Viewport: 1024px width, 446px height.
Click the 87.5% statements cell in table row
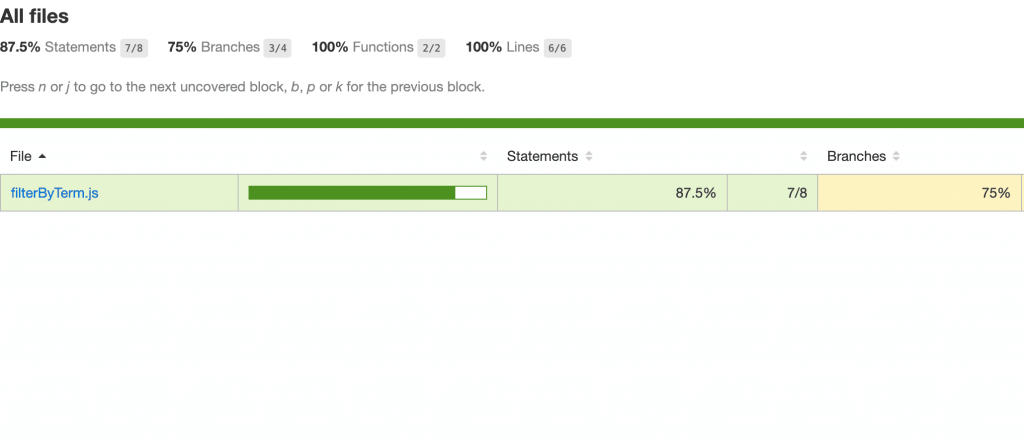(695, 193)
